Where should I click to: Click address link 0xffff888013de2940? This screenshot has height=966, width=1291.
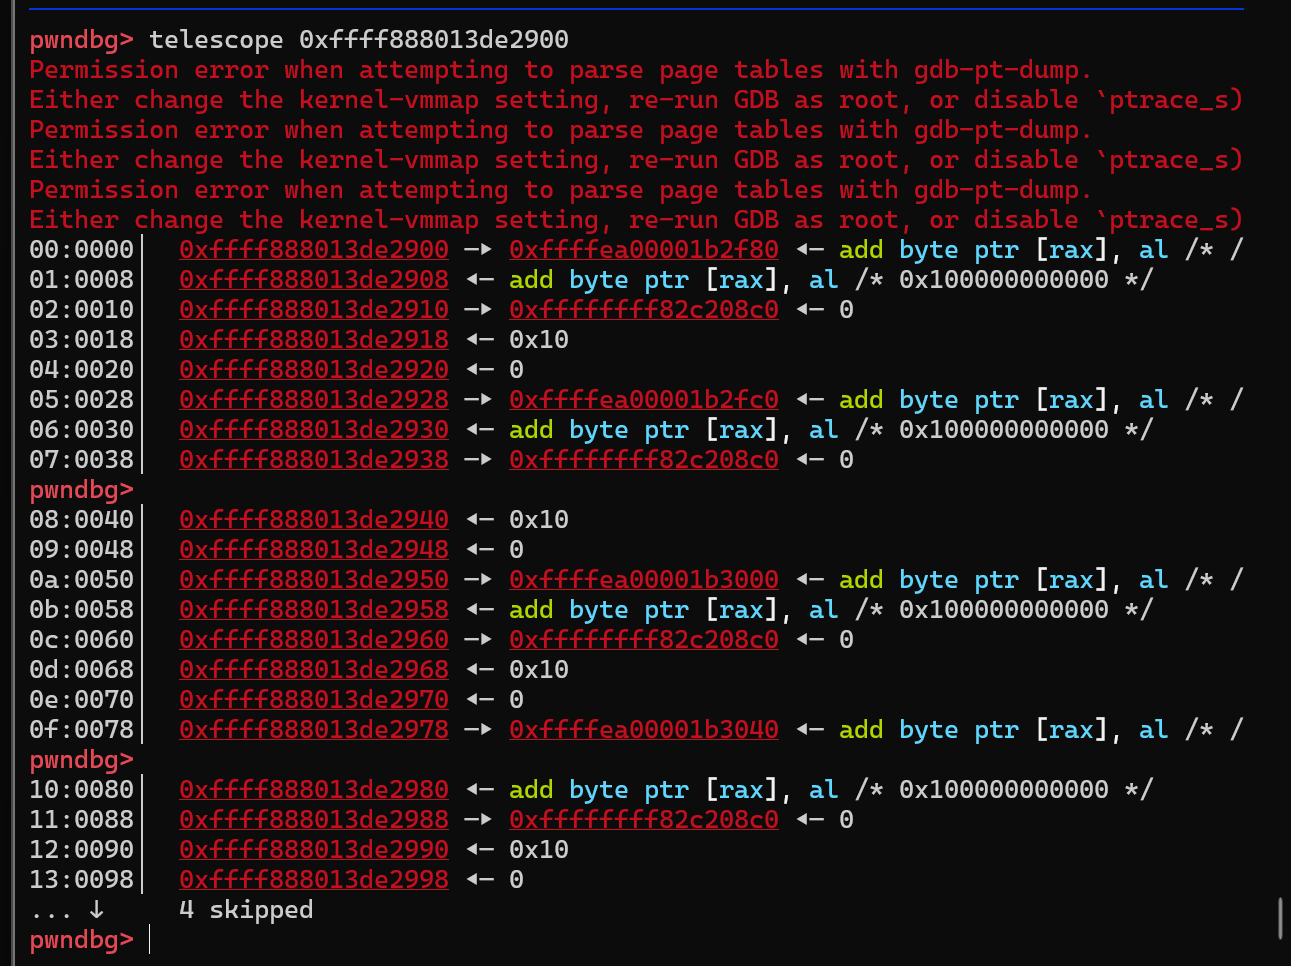[314, 520]
